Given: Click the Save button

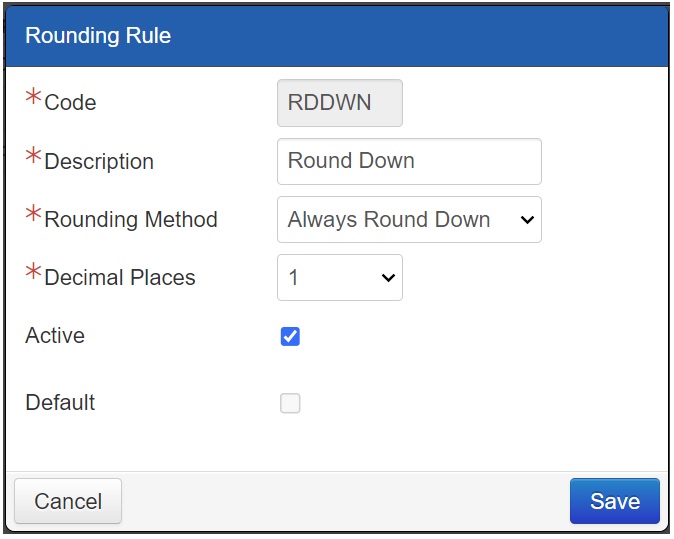Looking at the screenshot, I should pyautogui.click(x=614, y=501).
